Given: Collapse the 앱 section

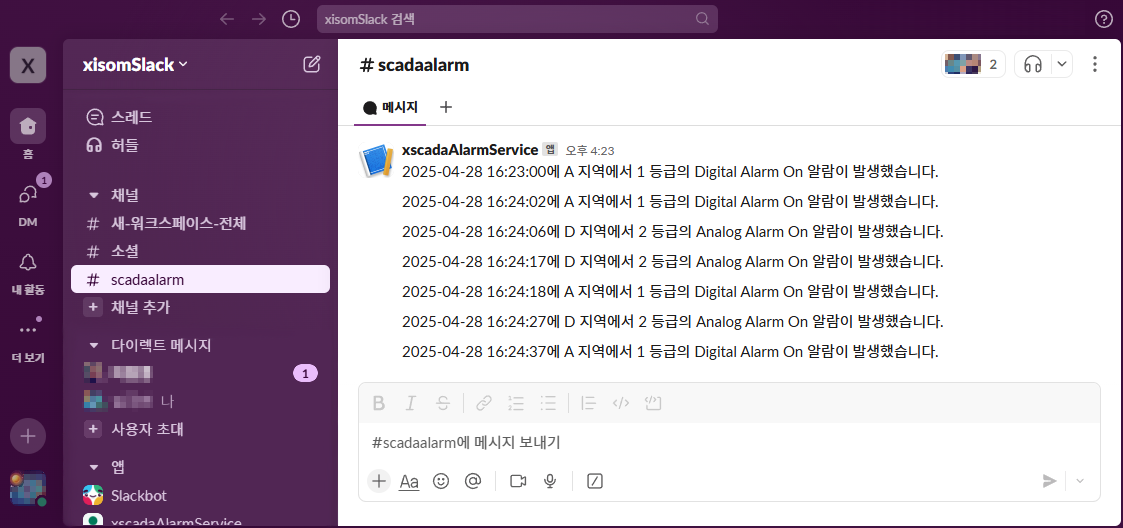Looking at the screenshot, I should (93, 467).
